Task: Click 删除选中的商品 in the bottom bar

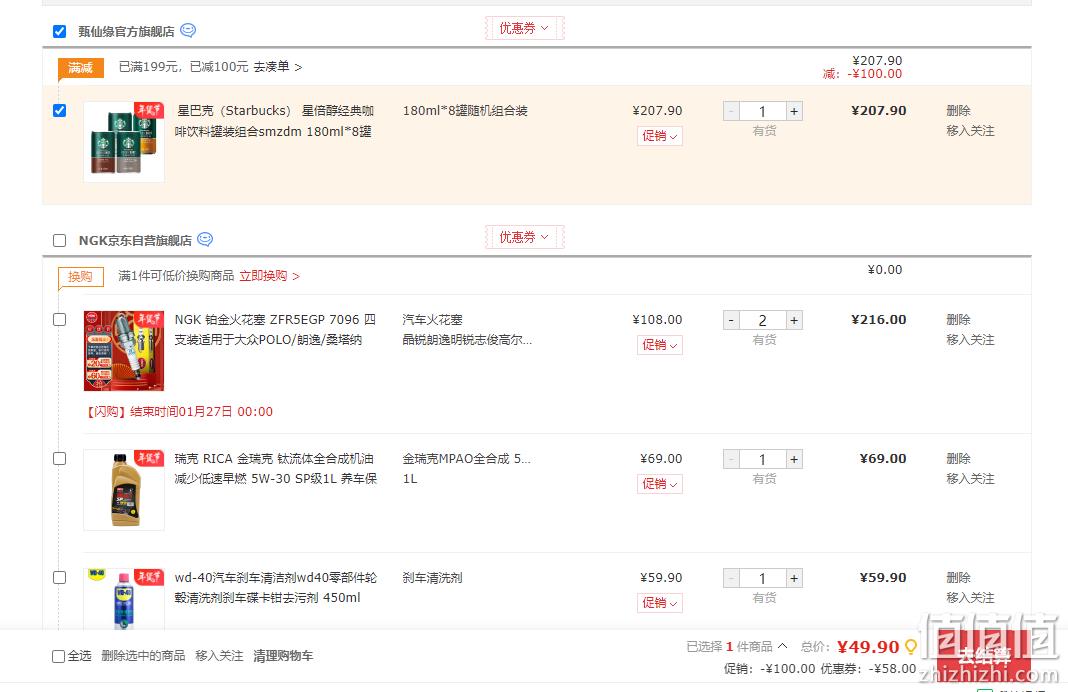Action: [143, 656]
